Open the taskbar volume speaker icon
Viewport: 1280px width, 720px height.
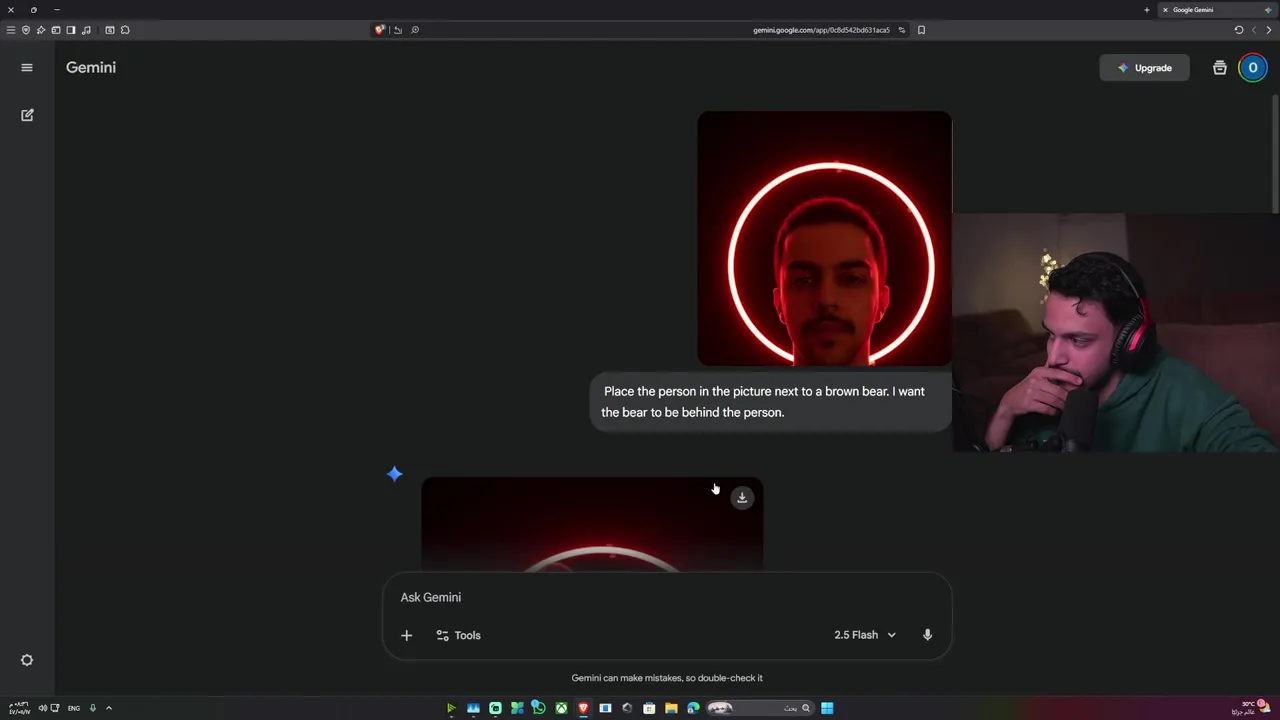[42, 708]
